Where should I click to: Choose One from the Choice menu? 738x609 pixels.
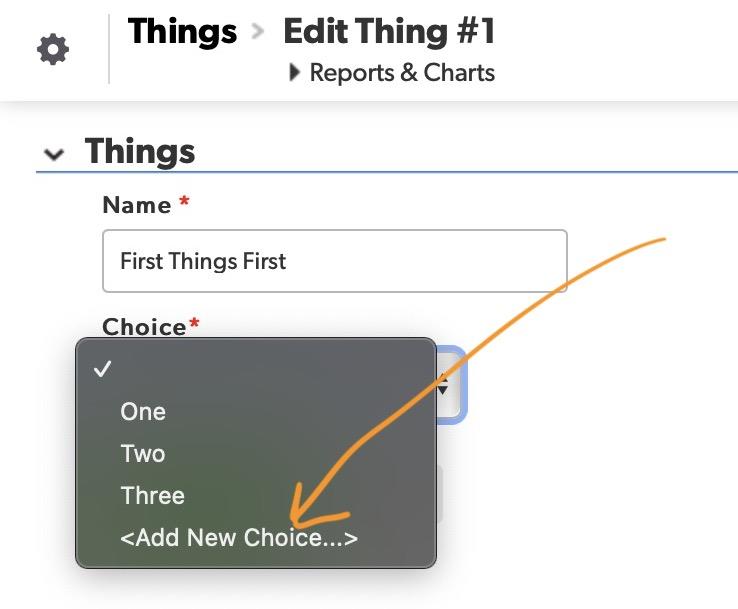143,411
